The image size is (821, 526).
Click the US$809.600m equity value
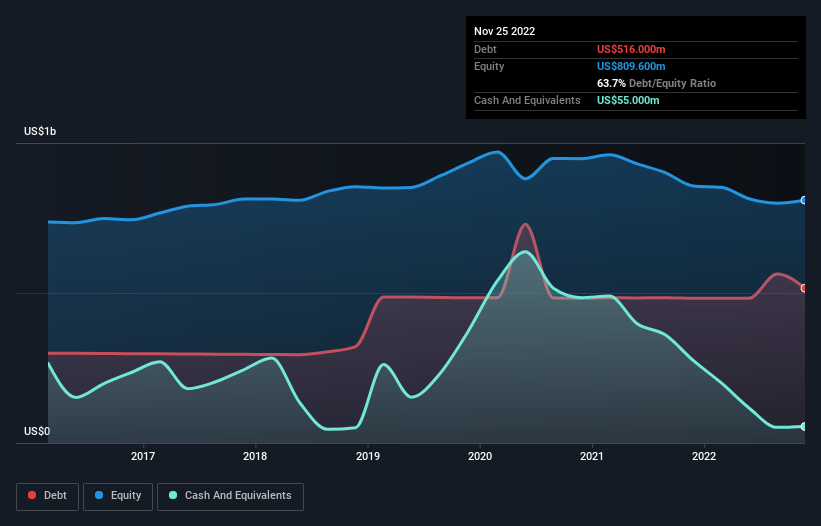pos(631,66)
